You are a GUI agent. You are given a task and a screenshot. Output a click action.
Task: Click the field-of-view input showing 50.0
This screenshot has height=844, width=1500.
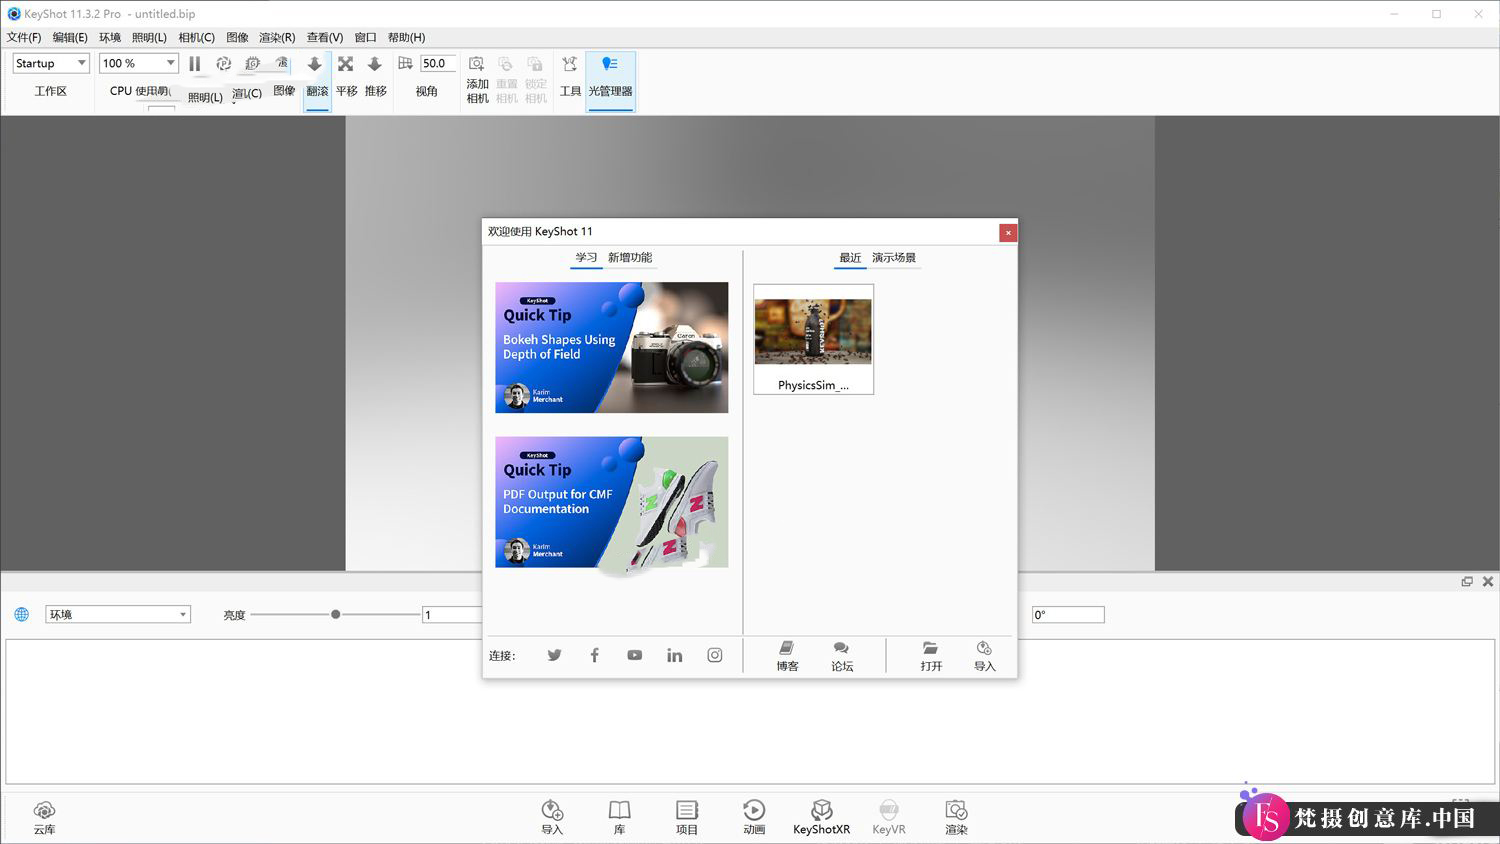[438, 63]
